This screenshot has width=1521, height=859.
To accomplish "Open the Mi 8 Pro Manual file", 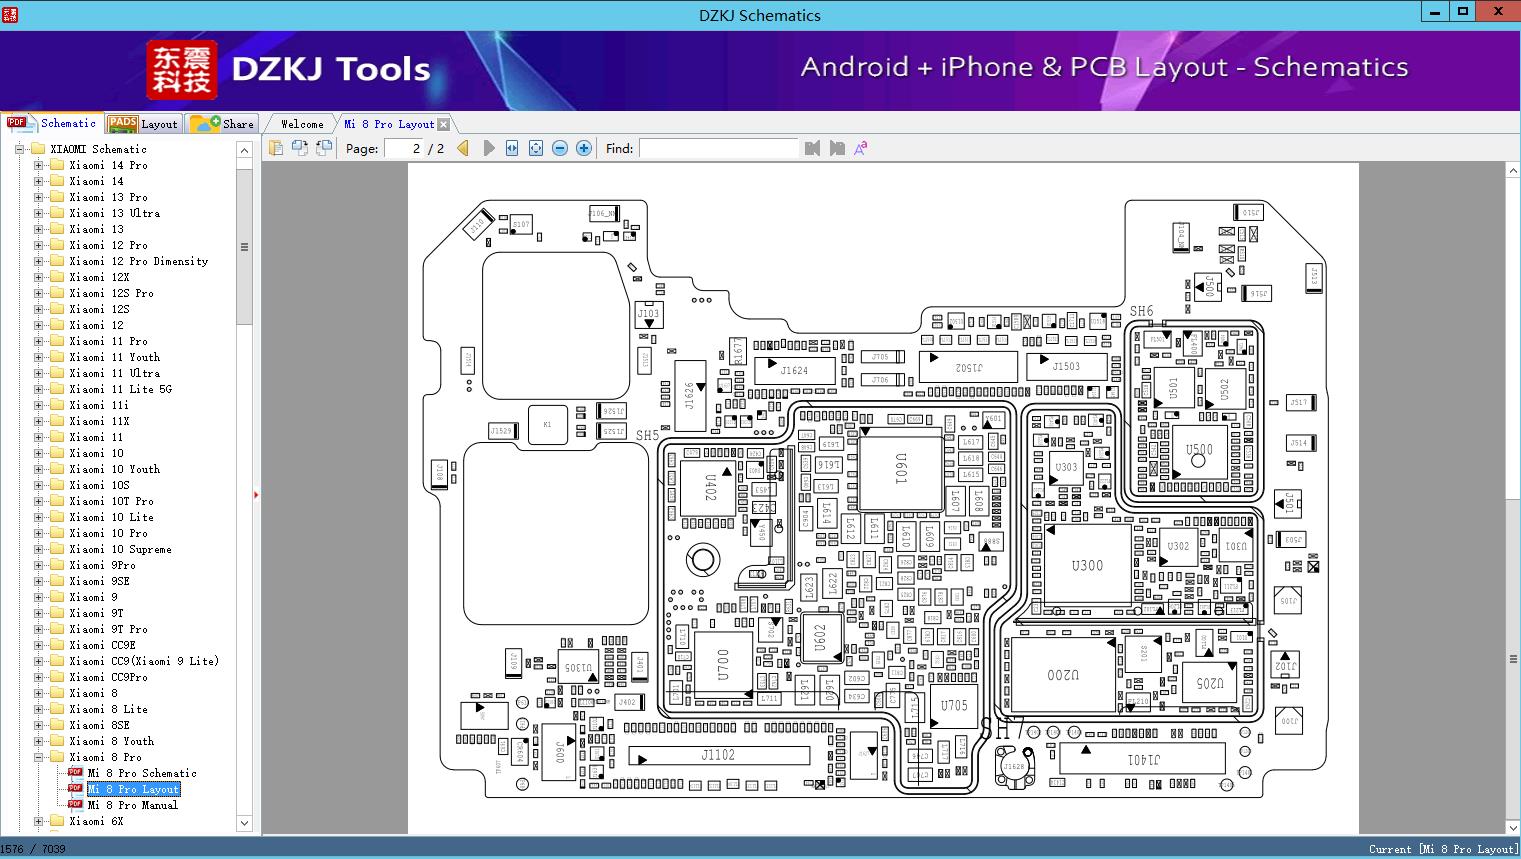I will click(x=133, y=805).
